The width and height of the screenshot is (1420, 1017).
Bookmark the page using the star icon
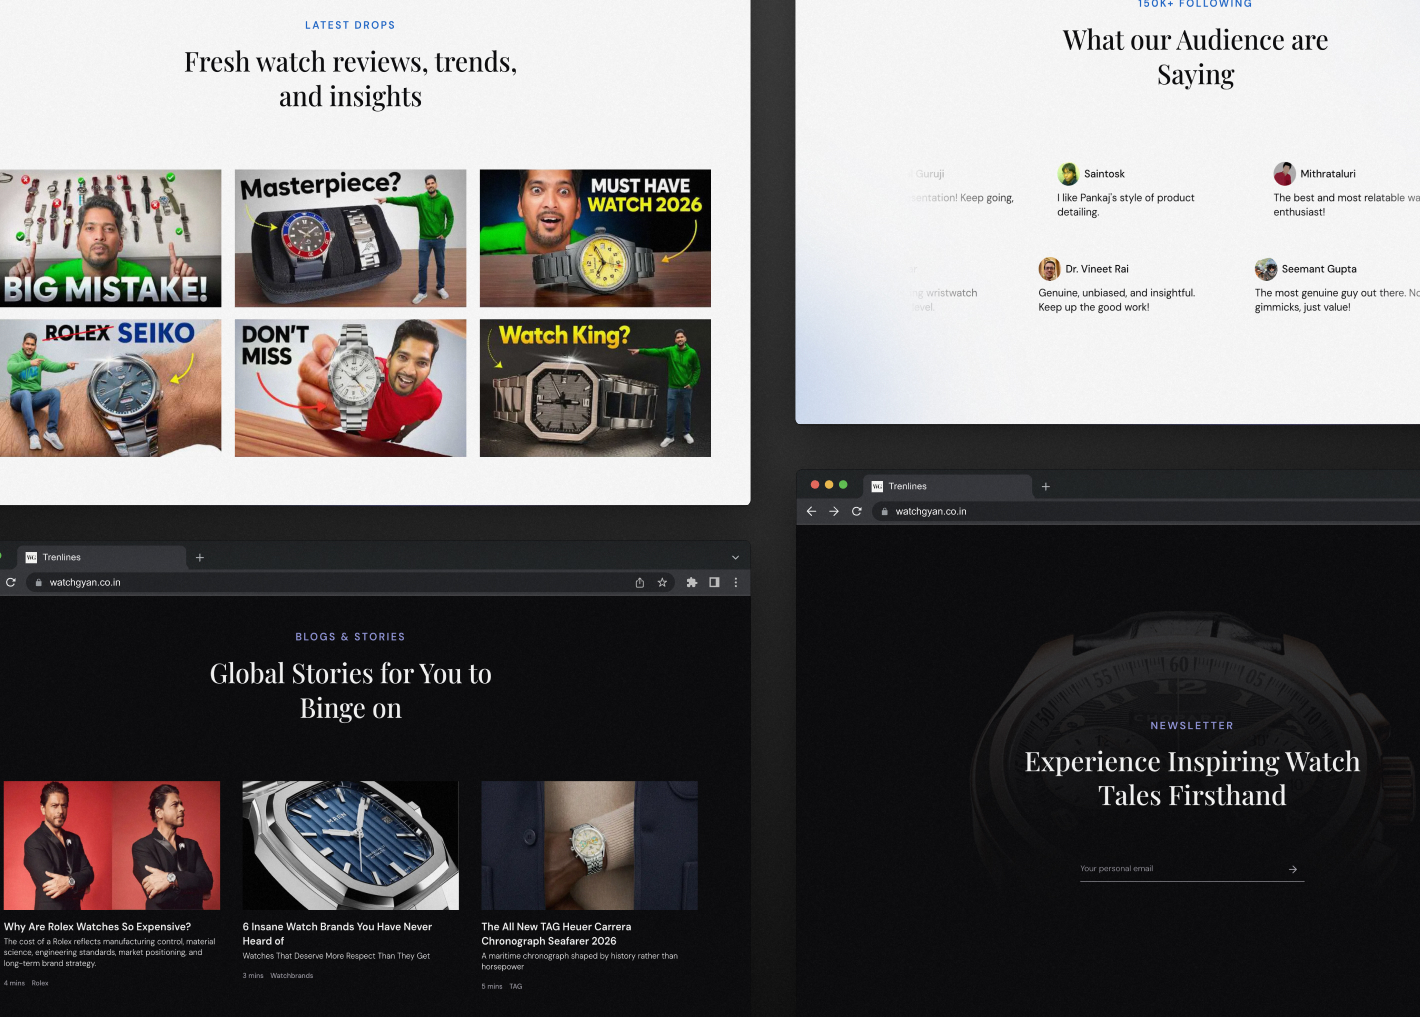[x=662, y=582]
